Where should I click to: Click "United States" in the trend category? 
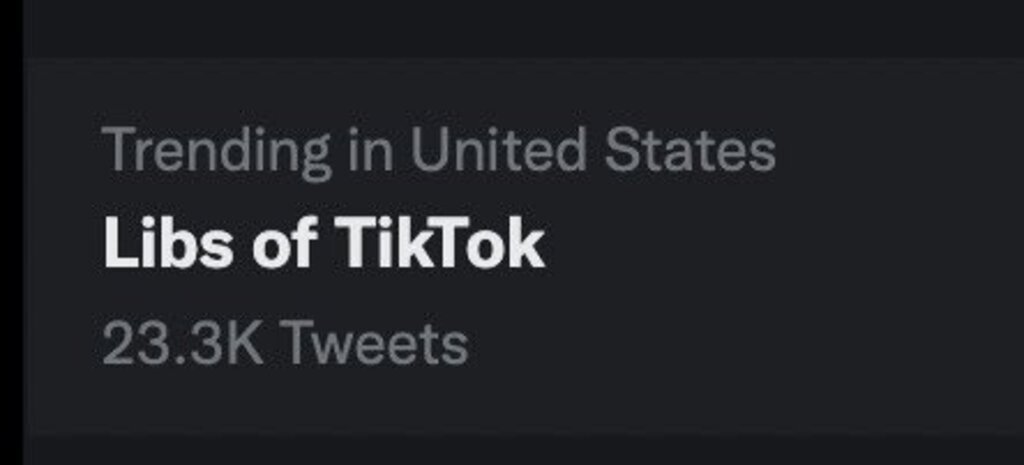[593, 152]
